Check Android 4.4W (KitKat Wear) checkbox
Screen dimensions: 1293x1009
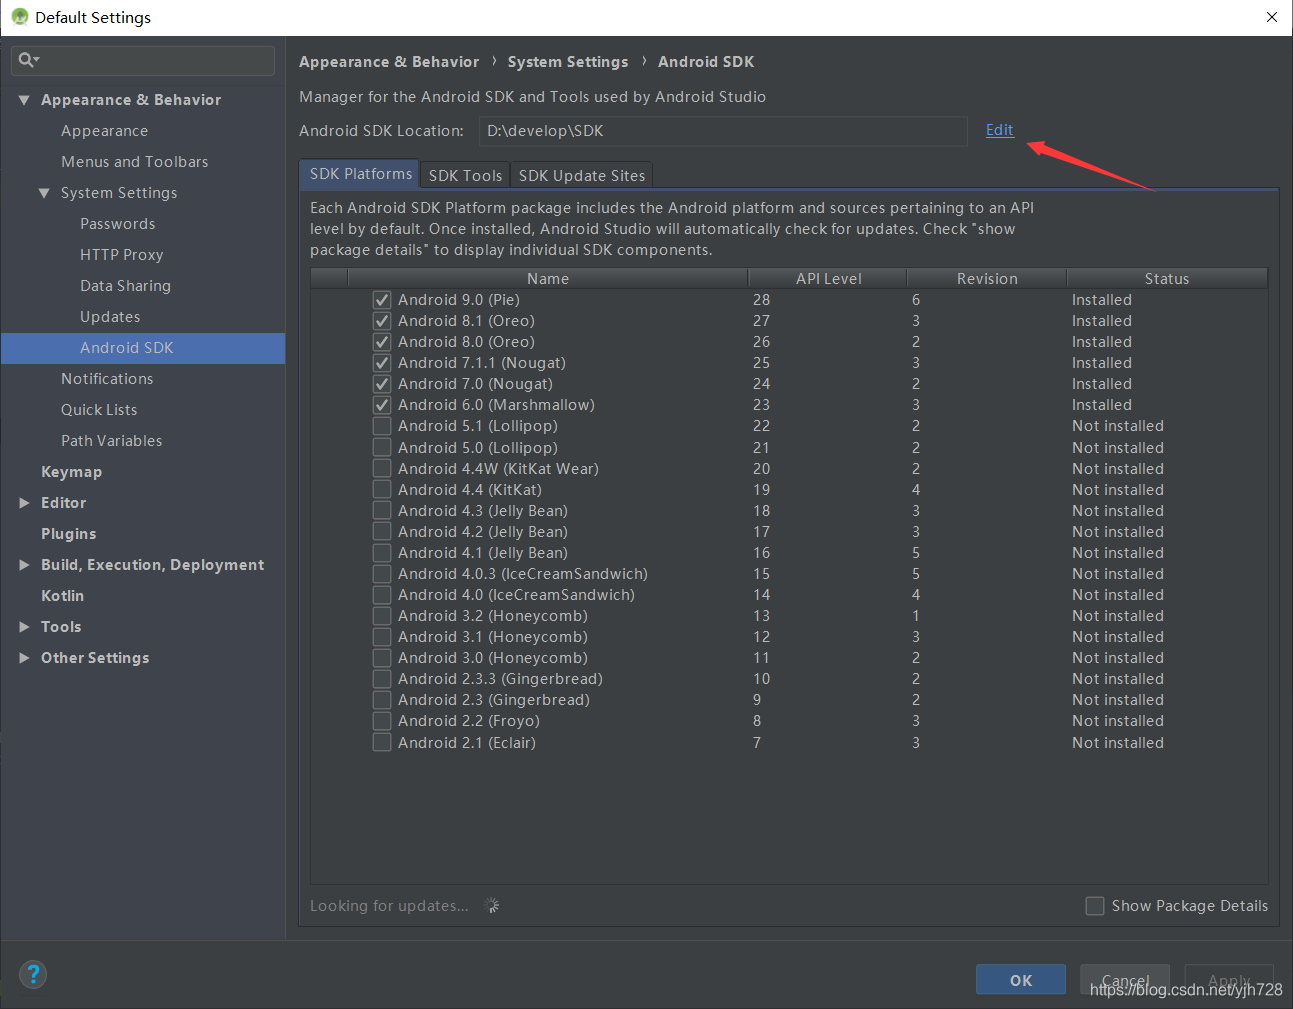(x=382, y=469)
